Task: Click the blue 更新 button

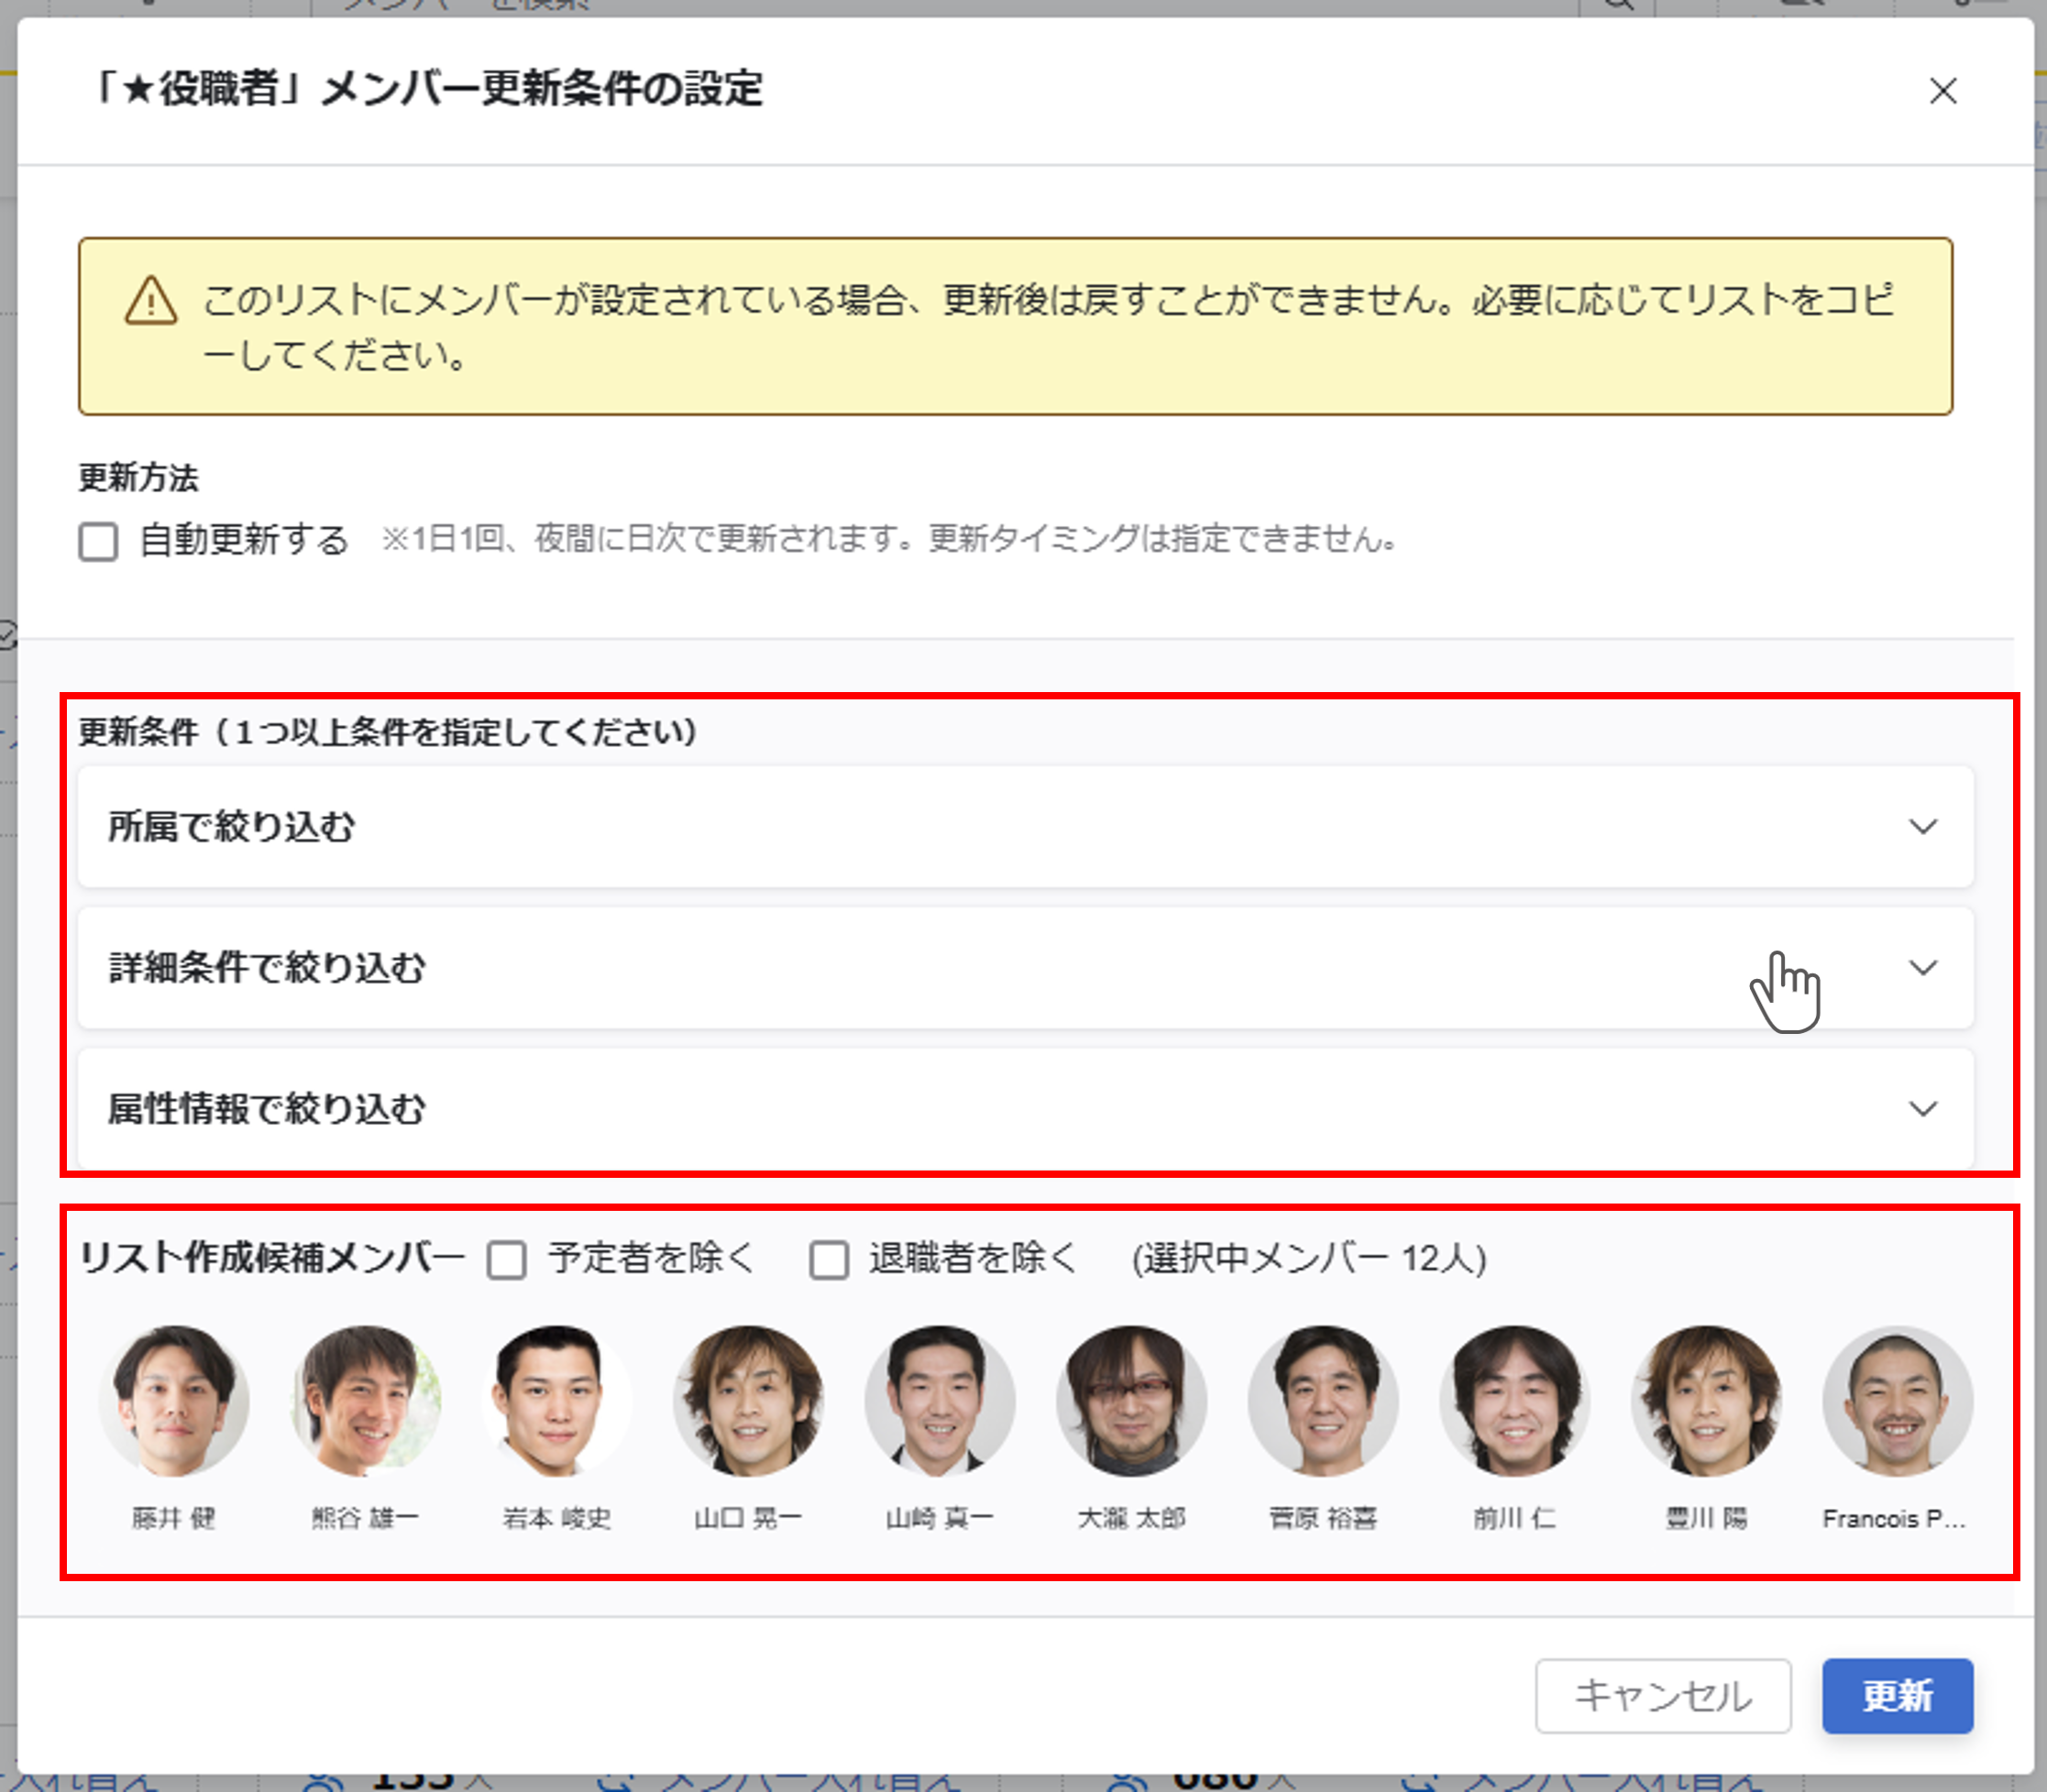Action: pos(1896,1696)
